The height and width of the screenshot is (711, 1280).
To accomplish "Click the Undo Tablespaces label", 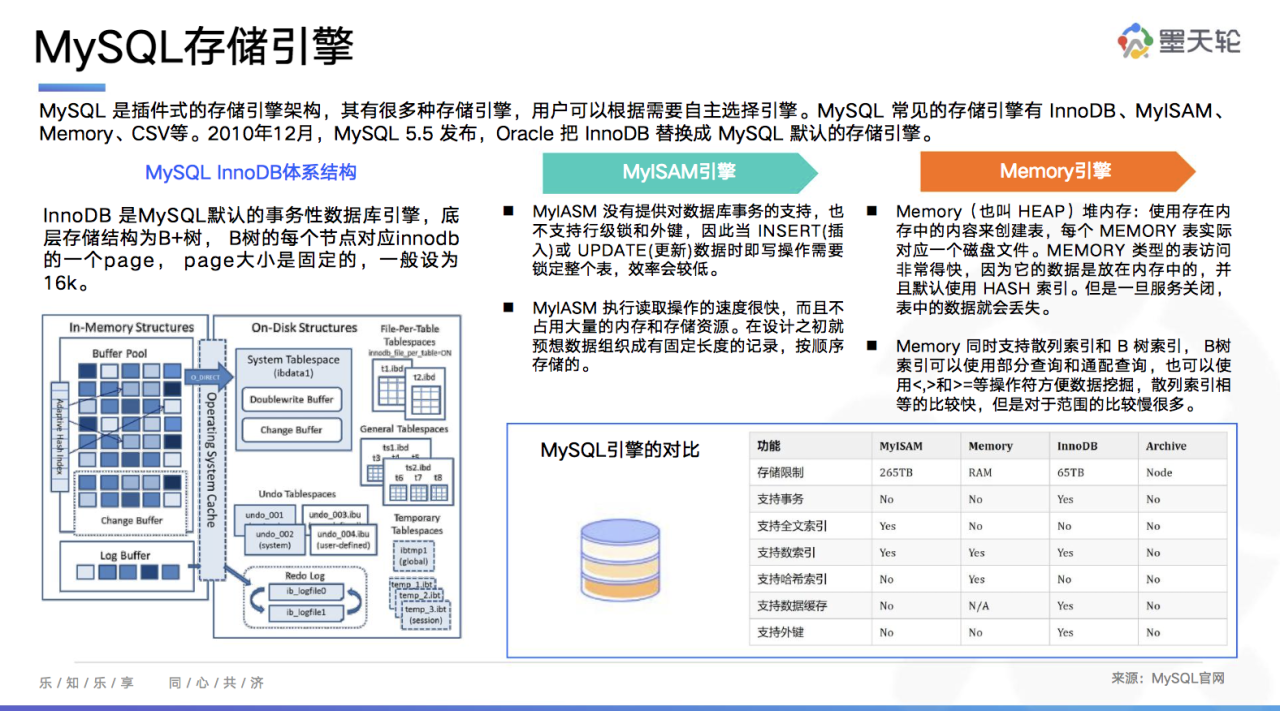I will pyautogui.click(x=297, y=494).
